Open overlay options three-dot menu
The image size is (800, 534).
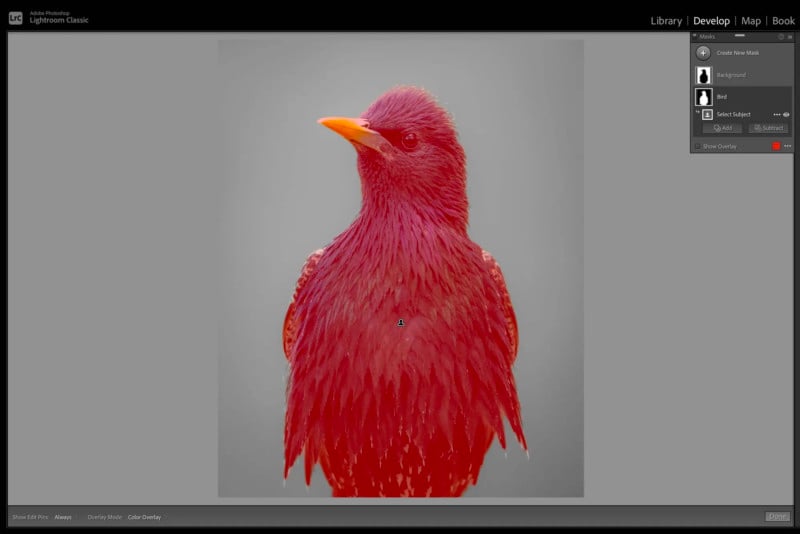(787, 146)
